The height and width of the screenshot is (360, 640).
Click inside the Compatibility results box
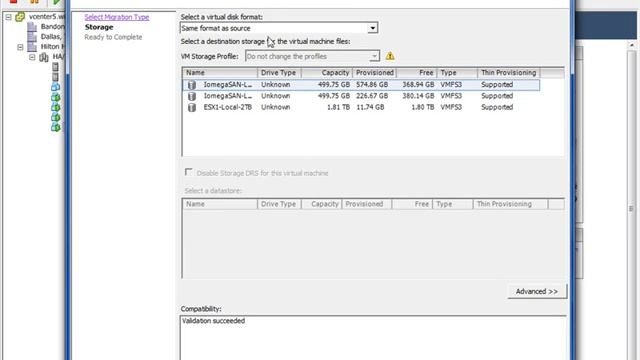[373, 338]
